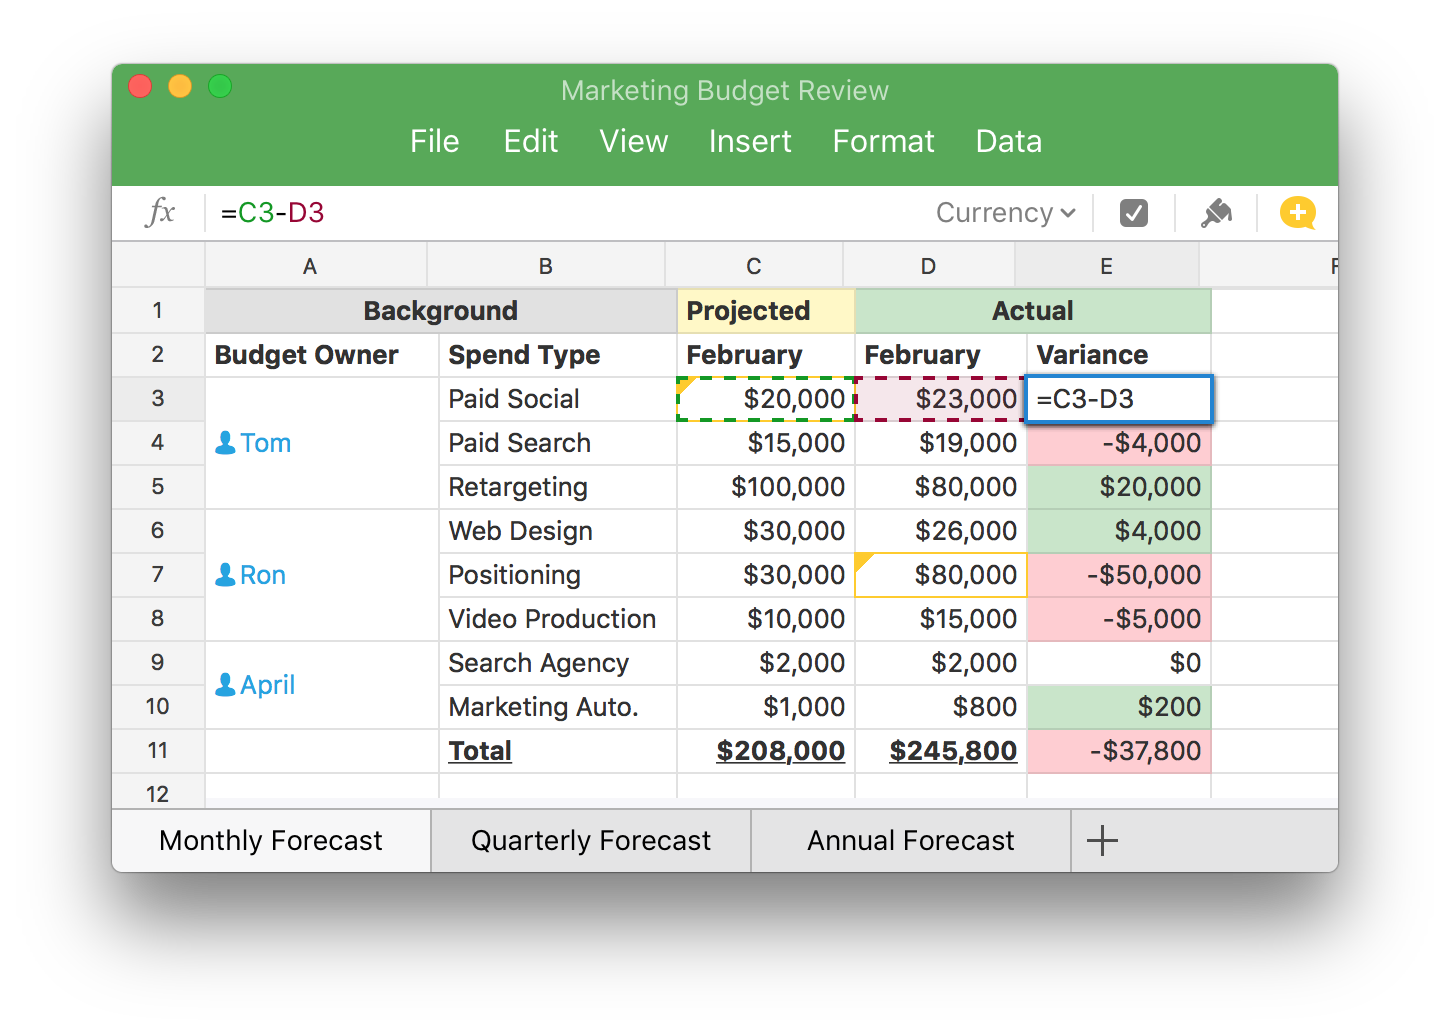Confirm the formula with the checkmark icon
Image resolution: width=1450 pixels, height=1032 pixels.
pos(1133,212)
